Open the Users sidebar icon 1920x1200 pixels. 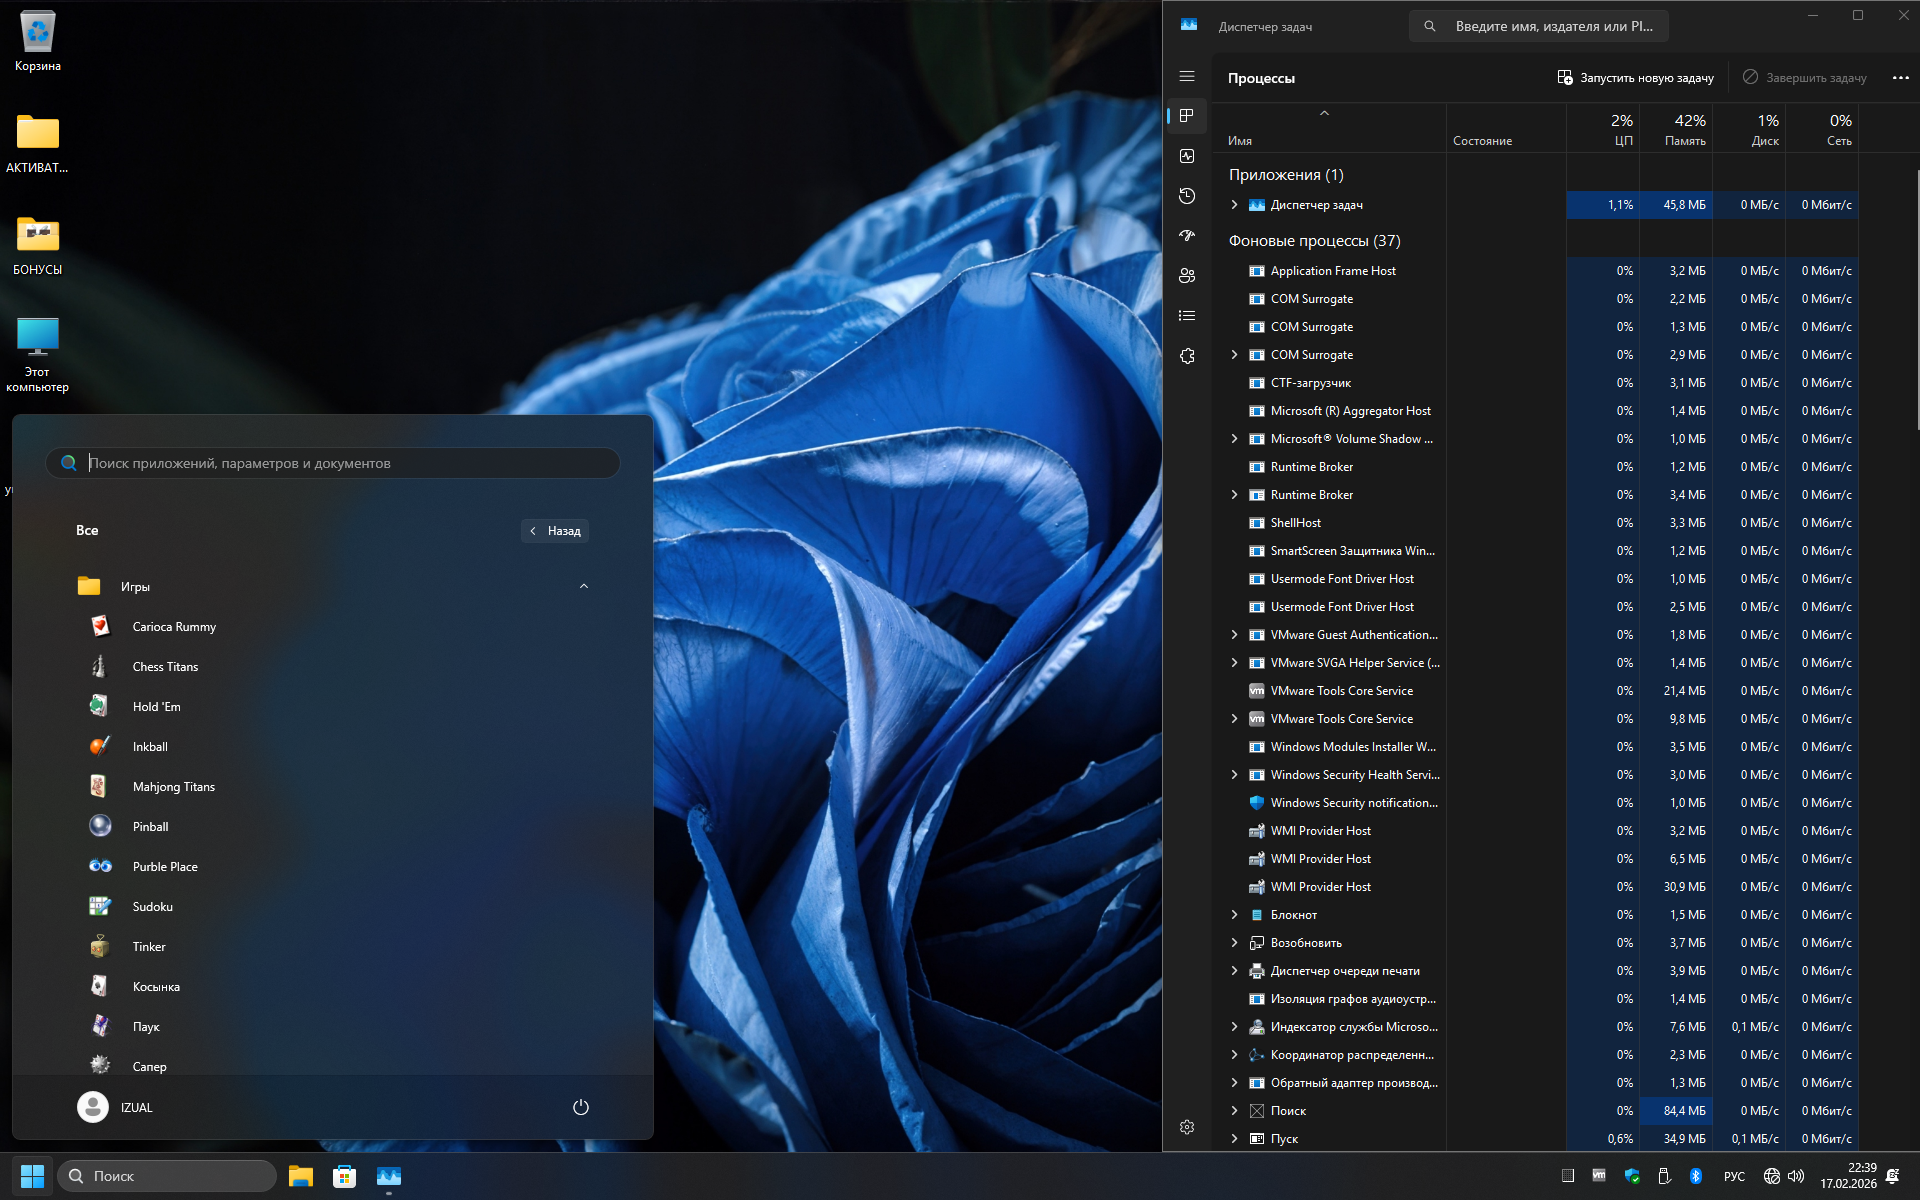point(1187,276)
